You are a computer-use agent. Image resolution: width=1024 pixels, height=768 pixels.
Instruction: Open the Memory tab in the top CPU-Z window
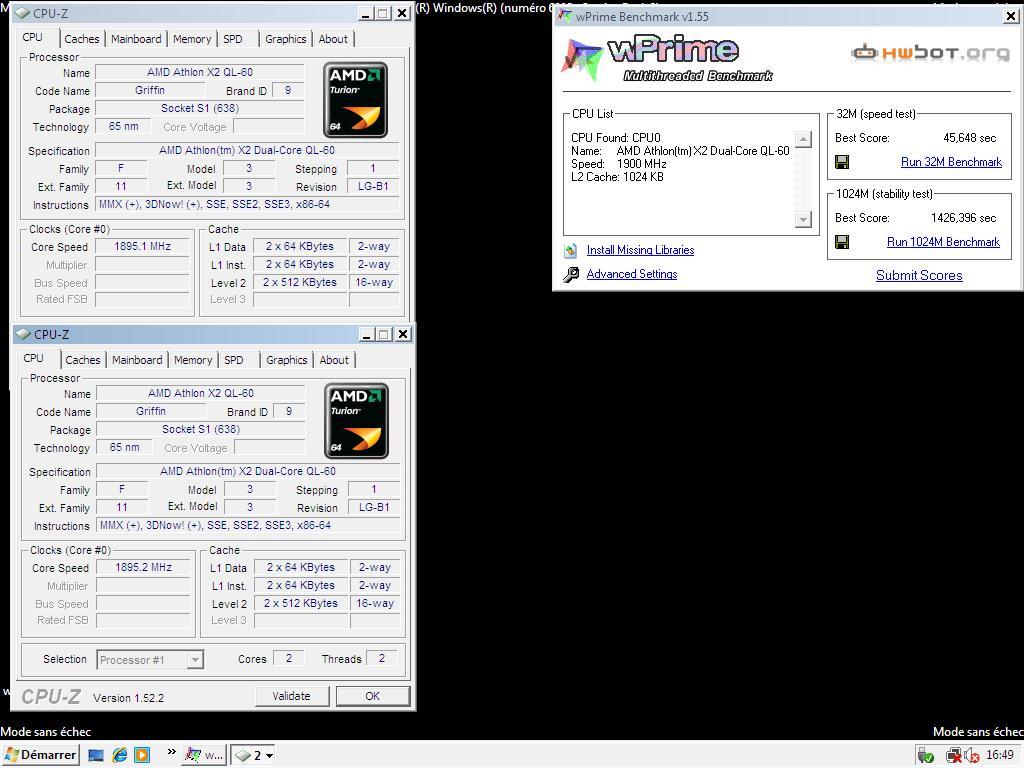192,39
